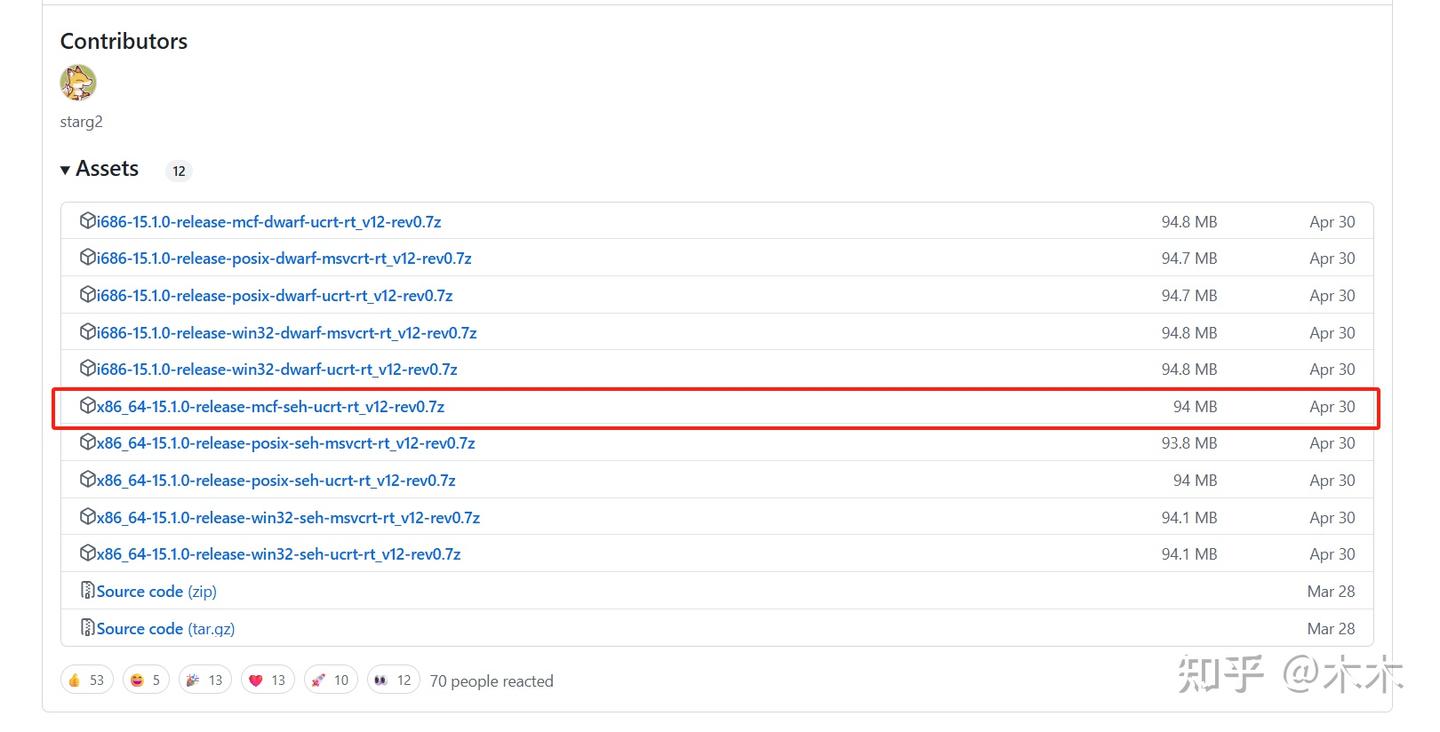
Task: Click package icon for x86_64 win32-seh-ucrt asset
Action: click(88, 554)
